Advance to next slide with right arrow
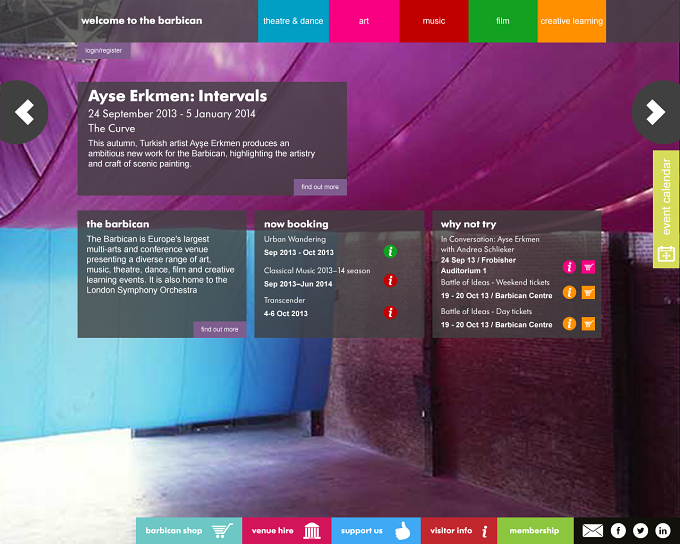680x544 pixels. coord(656,112)
